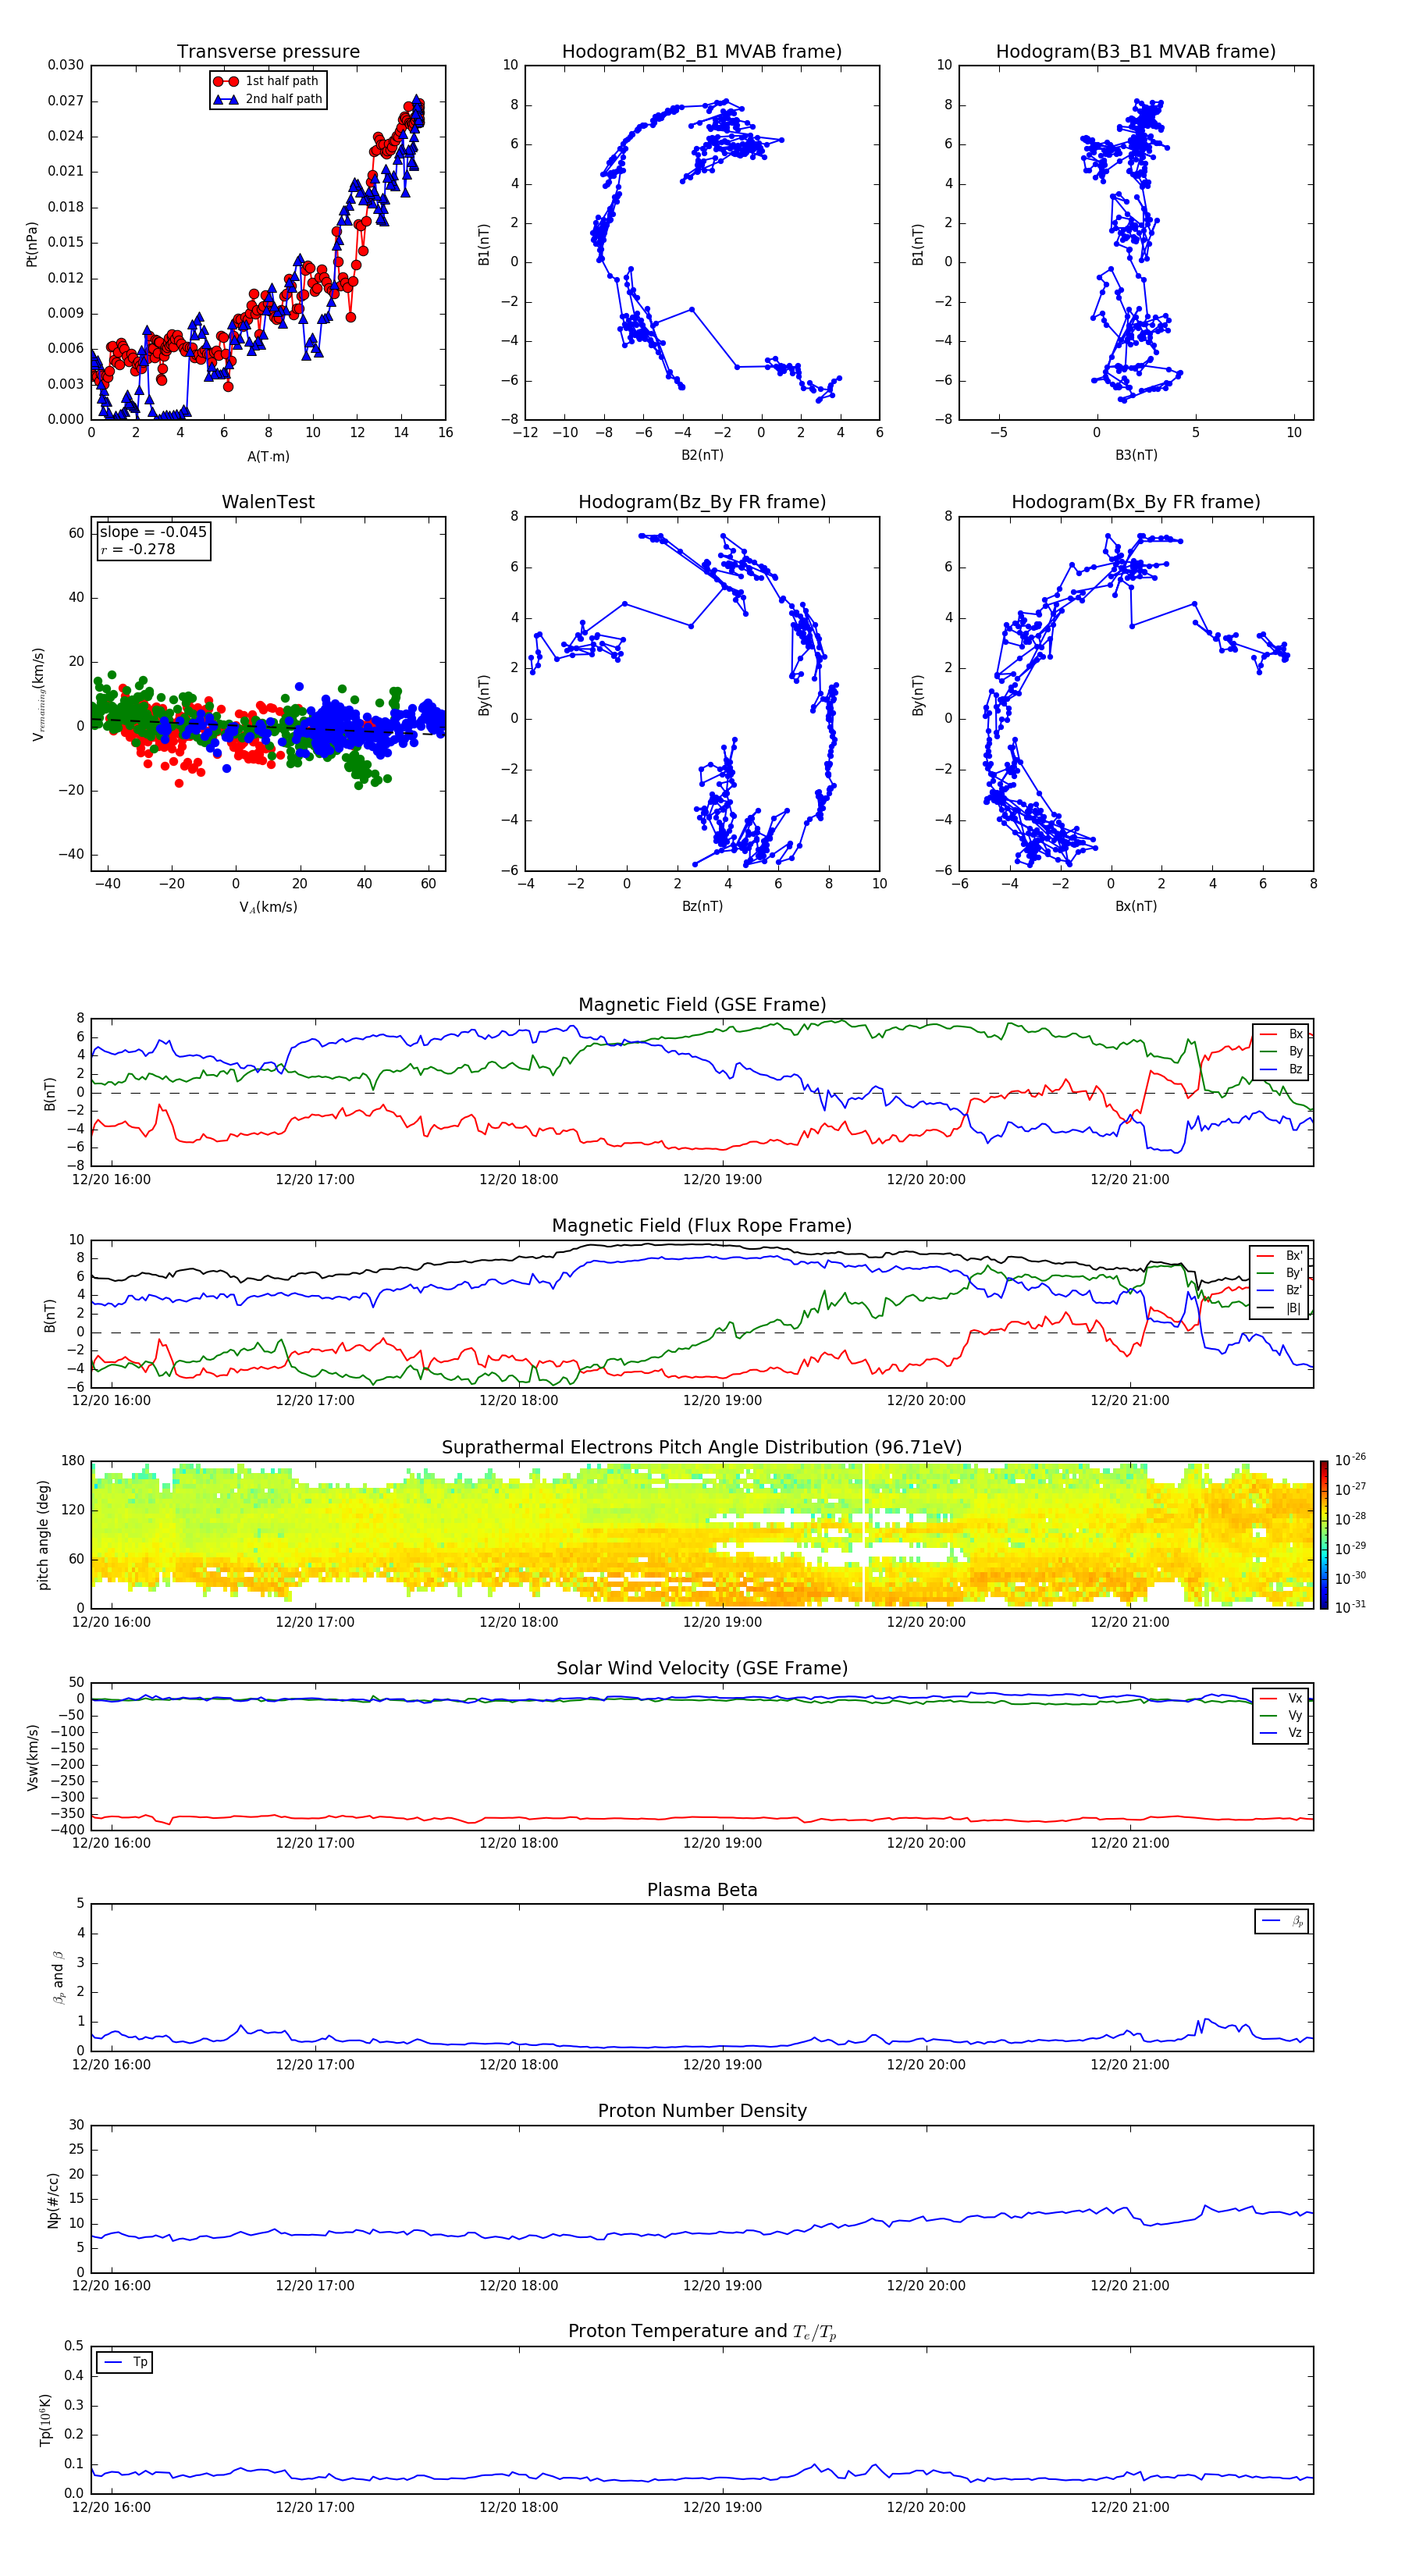Image resolution: width=1405 pixels, height=2576 pixels.
Task: Click the 'Hodogram(B3_B1 MVAB frame)' title
Action: click(1136, 52)
